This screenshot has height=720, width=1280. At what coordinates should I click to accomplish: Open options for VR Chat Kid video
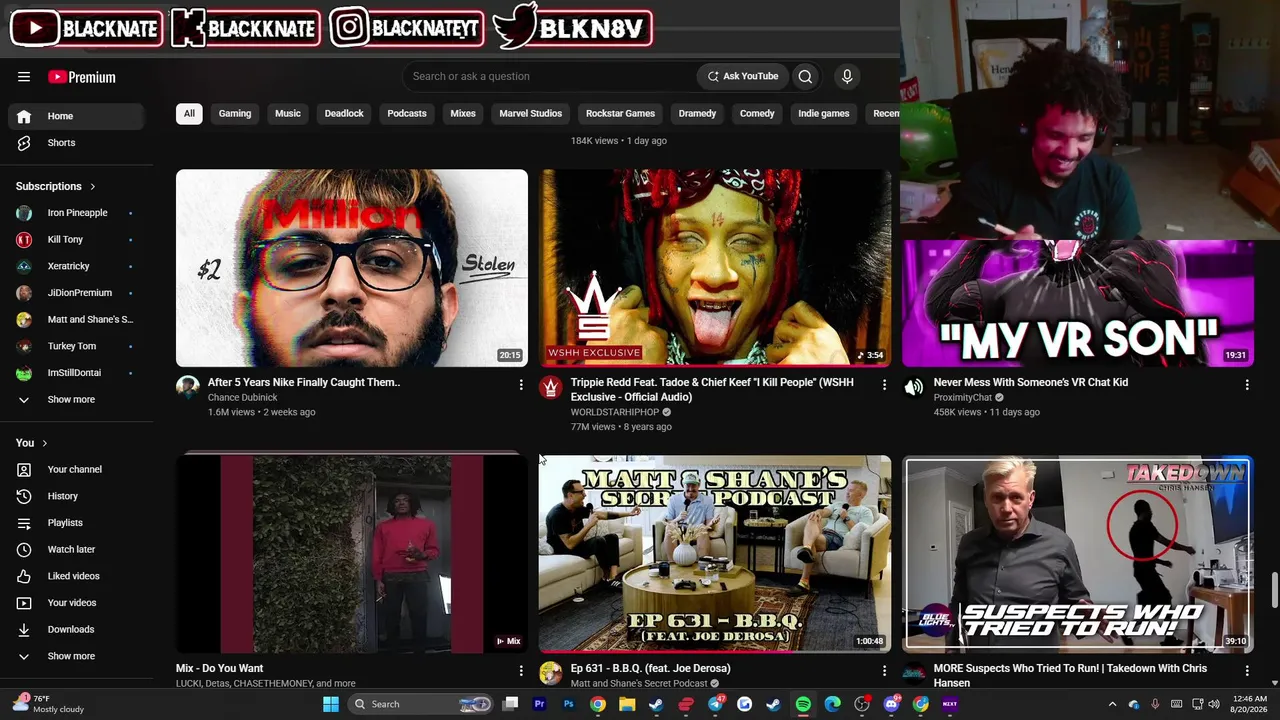click(1247, 384)
